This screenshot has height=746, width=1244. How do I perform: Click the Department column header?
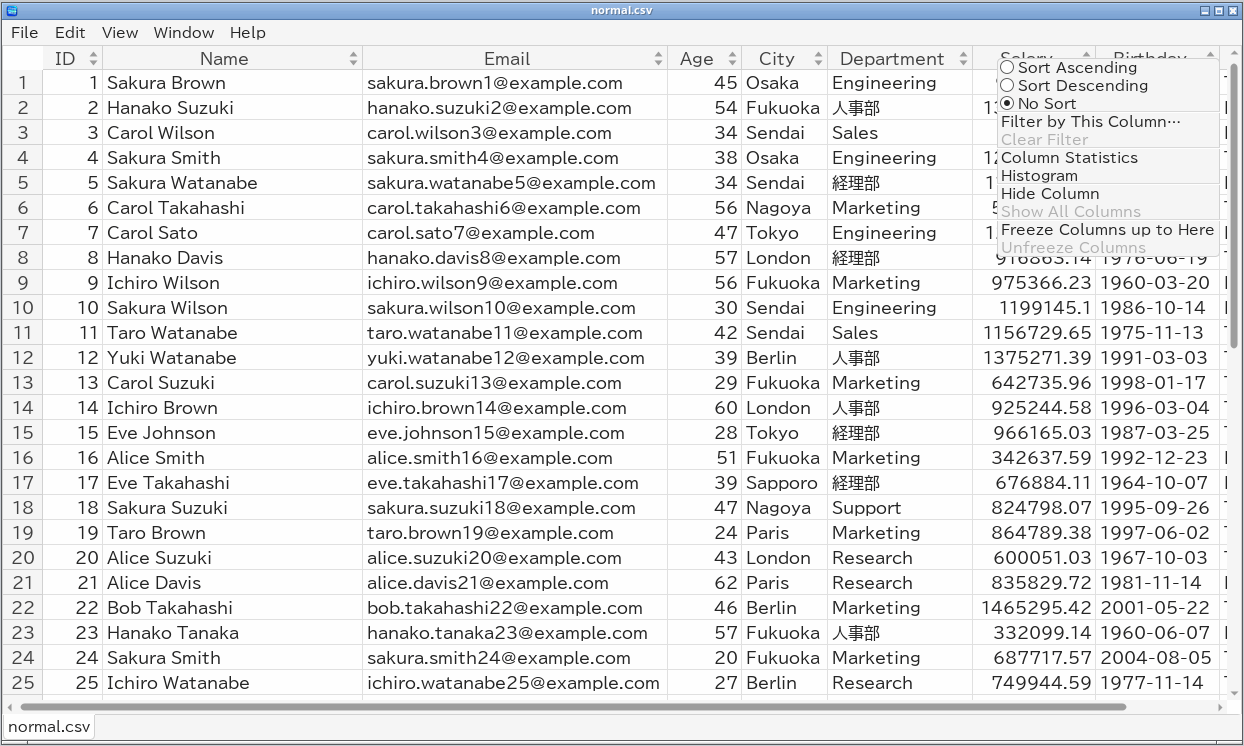coord(900,59)
